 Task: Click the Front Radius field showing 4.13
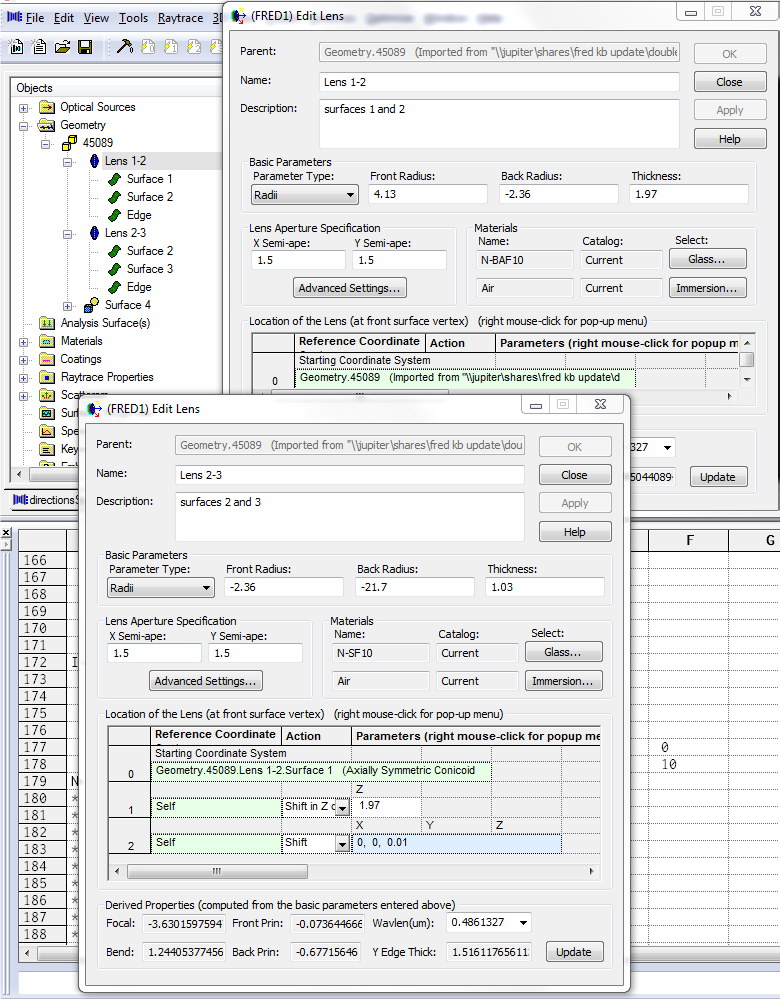coord(428,194)
